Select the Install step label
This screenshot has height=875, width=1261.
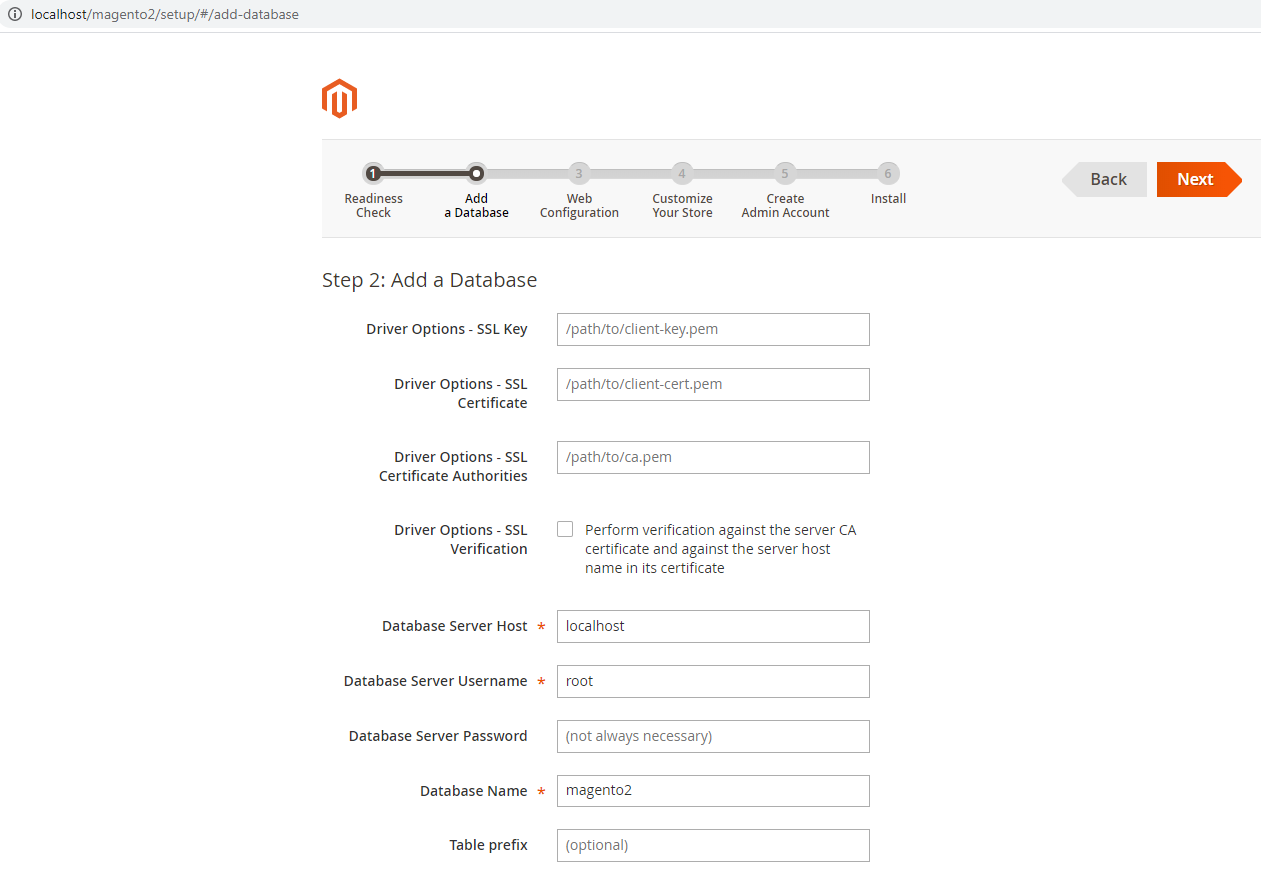[888, 198]
